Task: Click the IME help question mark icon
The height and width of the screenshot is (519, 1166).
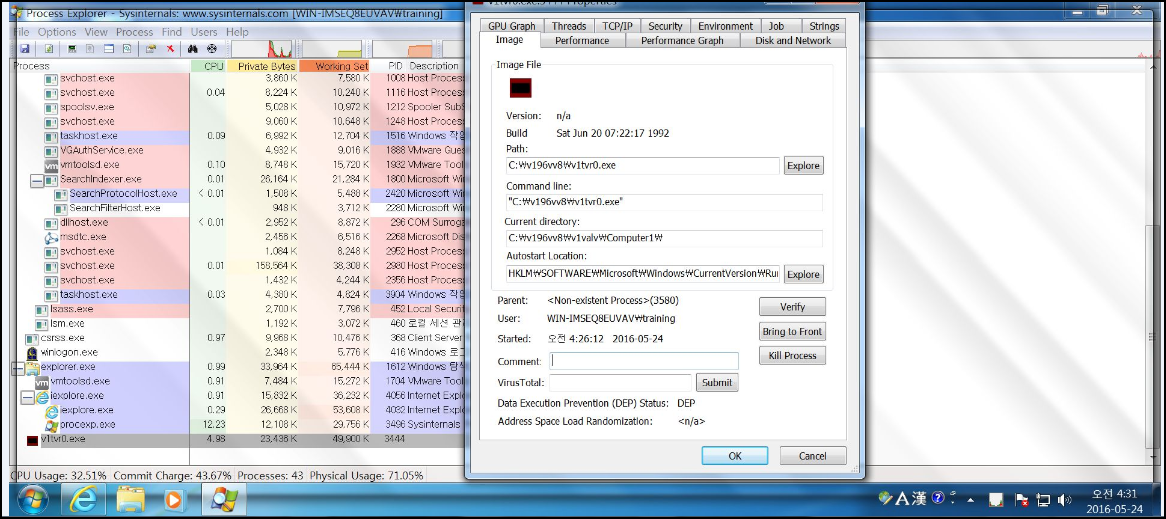Action: tap(938, 497)
